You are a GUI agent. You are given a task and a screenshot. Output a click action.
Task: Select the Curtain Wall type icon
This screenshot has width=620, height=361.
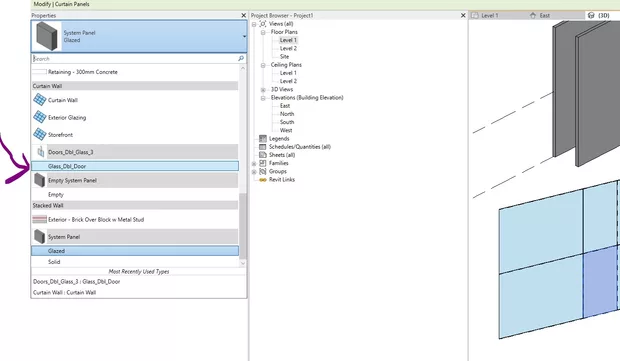(40, 100)
